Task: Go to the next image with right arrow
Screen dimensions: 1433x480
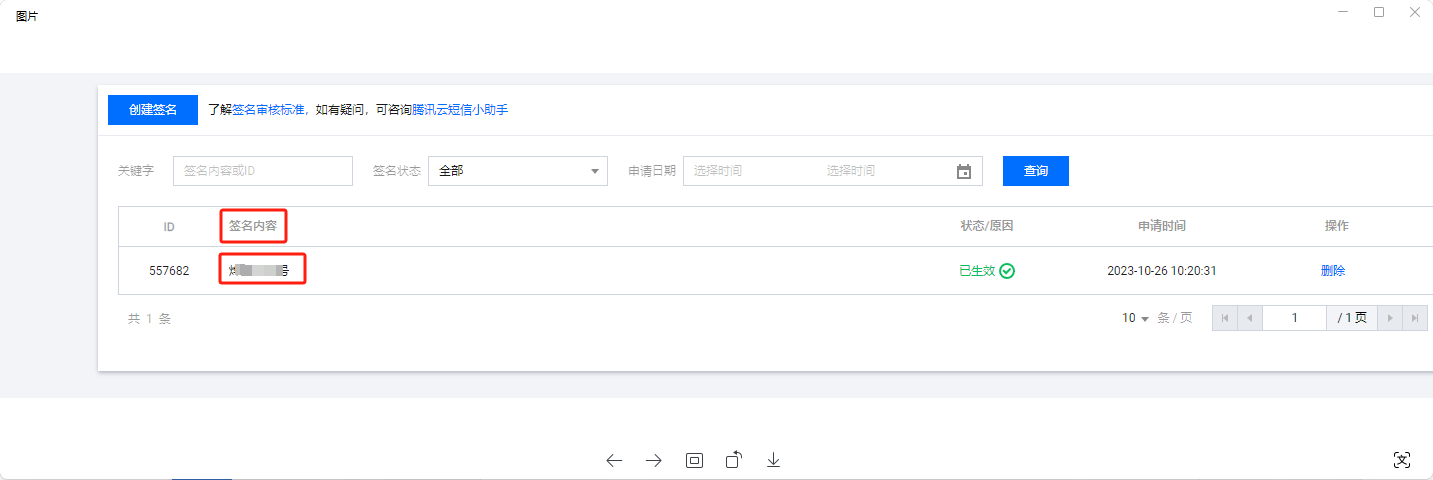Action: (x=654, y=460)
